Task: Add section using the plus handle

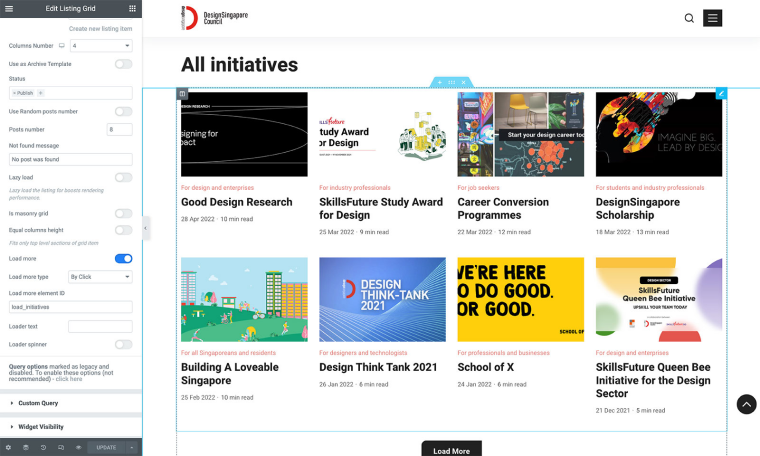Action: [440, 82]
